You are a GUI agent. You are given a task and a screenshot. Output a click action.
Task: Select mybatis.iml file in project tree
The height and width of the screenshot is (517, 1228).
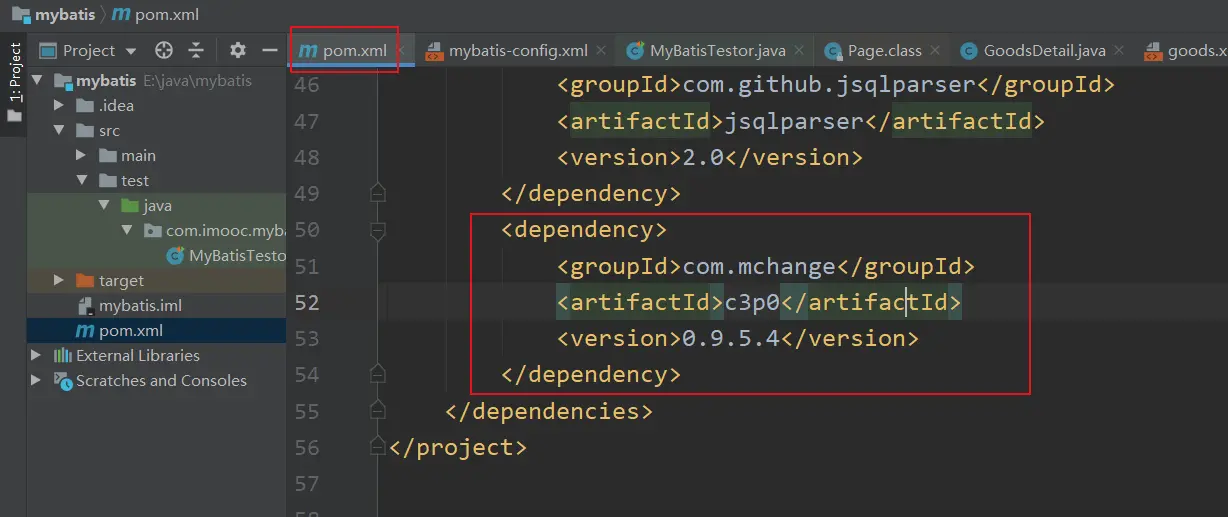(139, 306)
